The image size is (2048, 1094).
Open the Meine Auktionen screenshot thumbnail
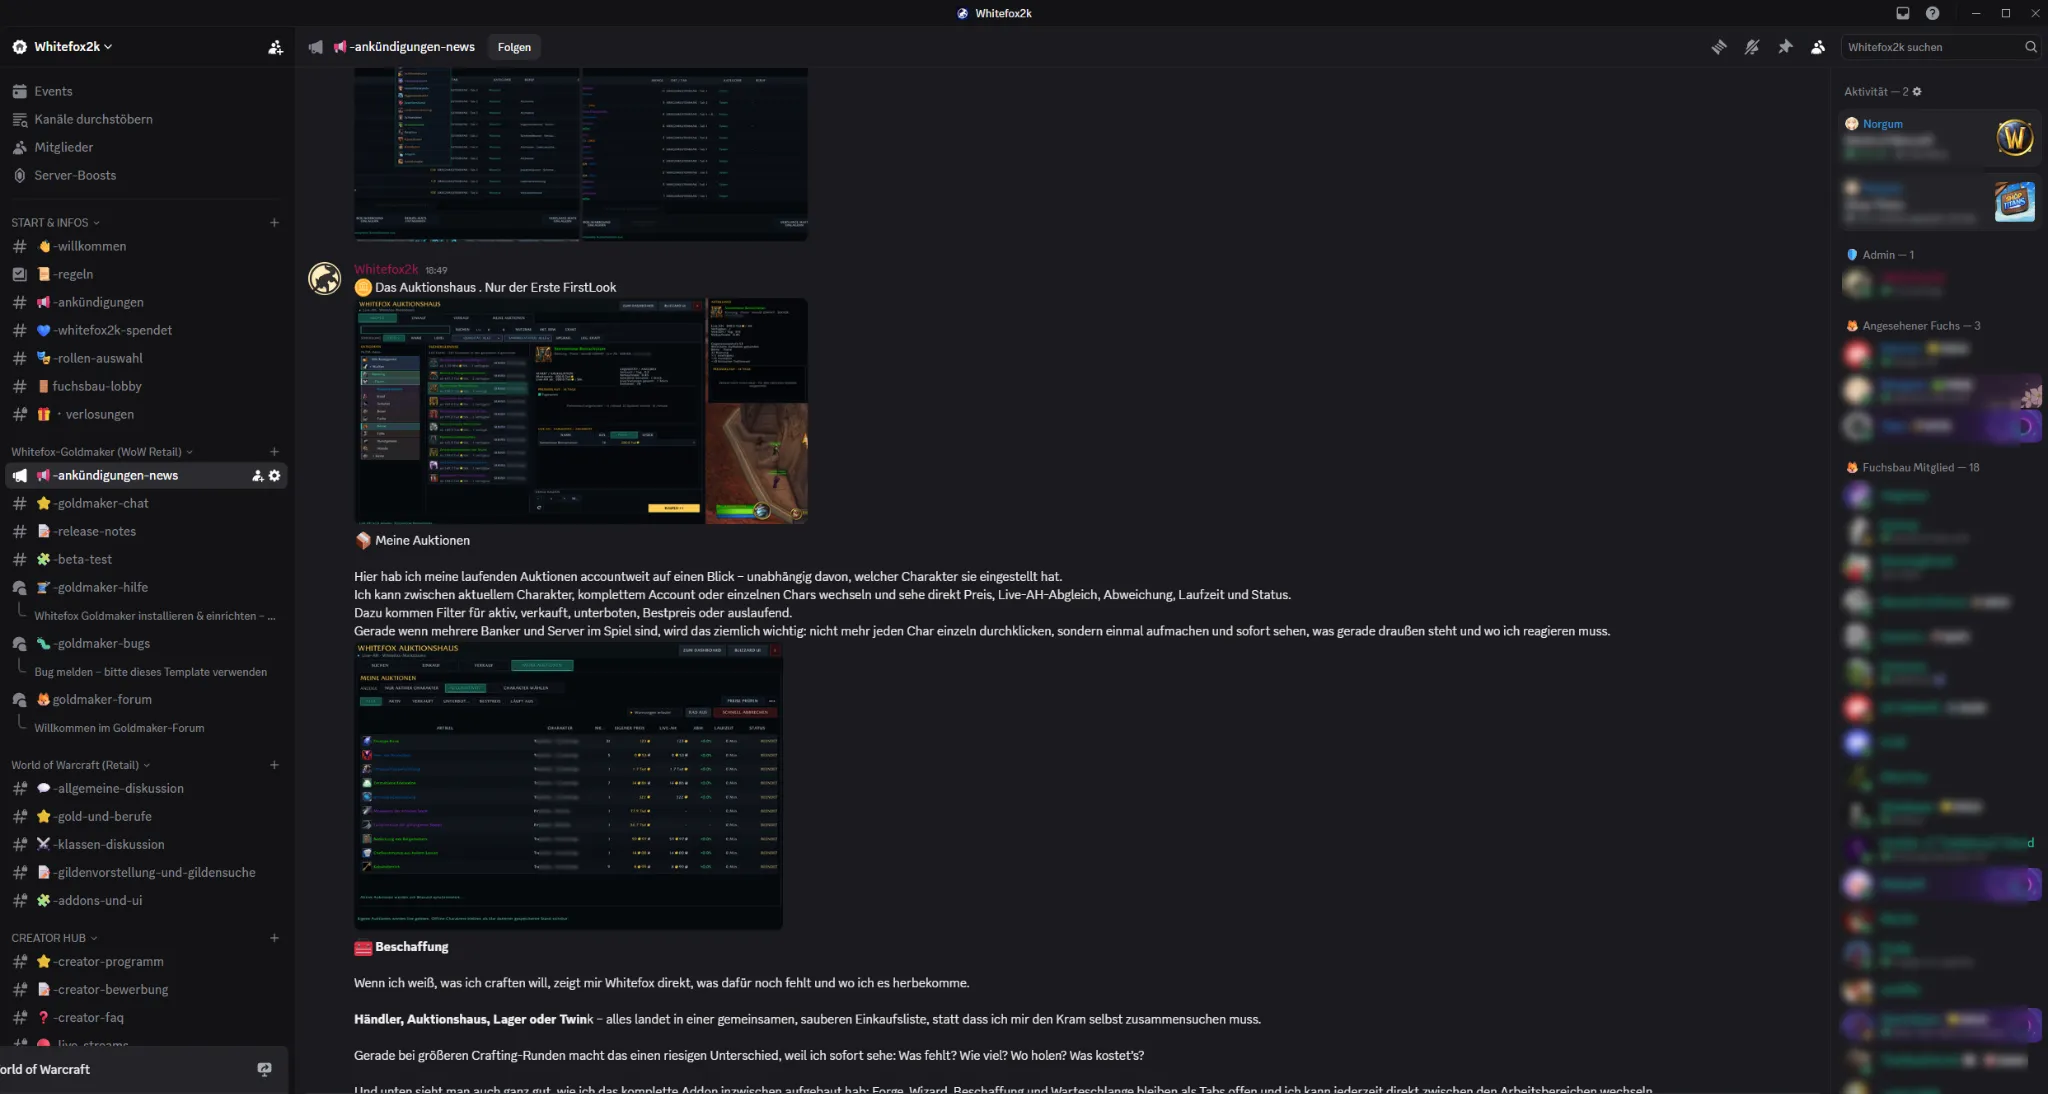(568, 786)
